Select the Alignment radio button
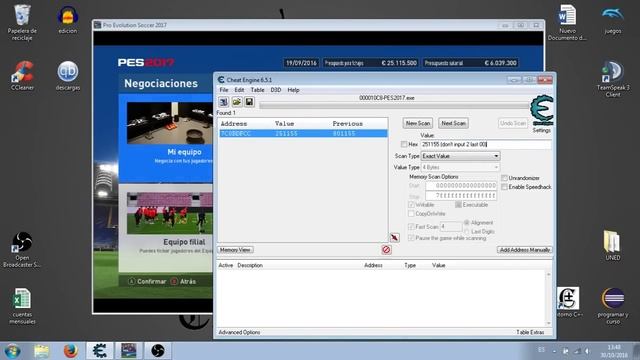 [467, 222]
